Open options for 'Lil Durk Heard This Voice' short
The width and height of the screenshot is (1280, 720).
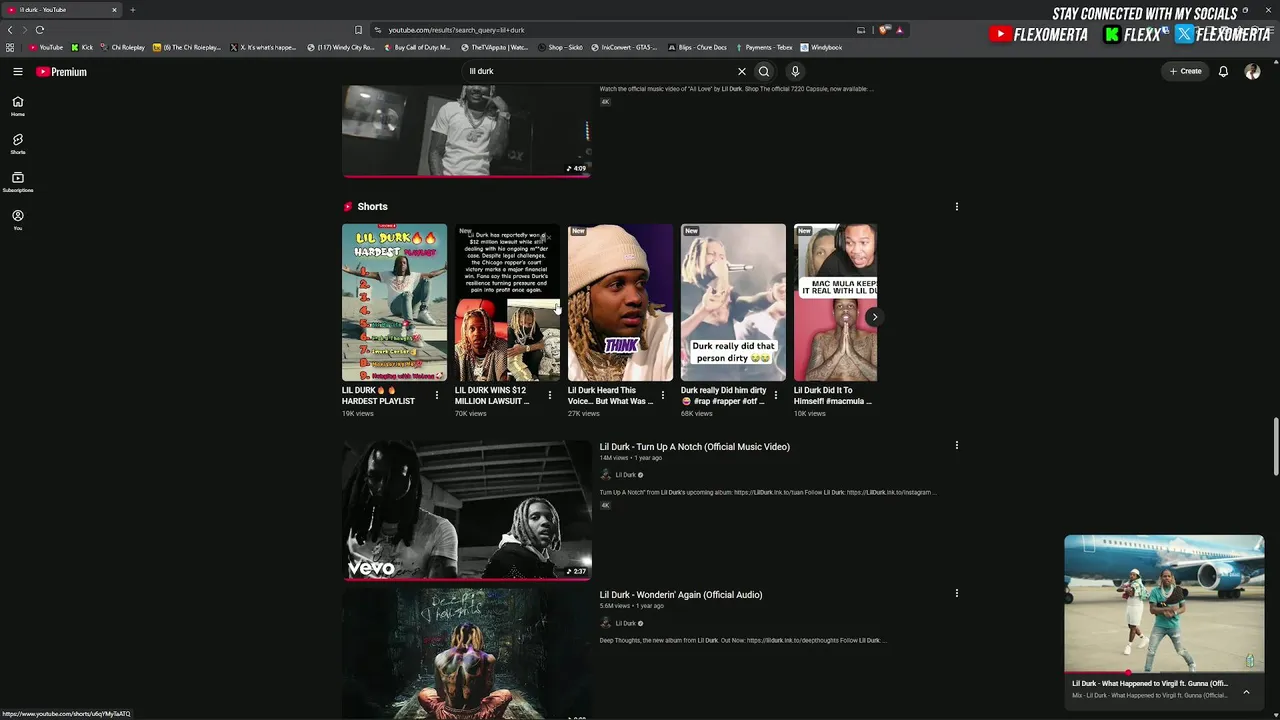(663, 396)
